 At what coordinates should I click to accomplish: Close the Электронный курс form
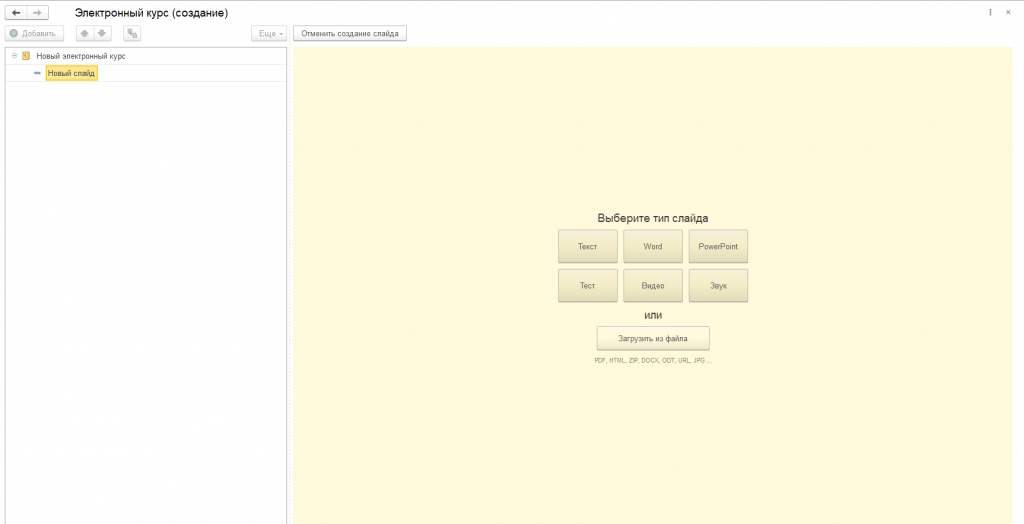pos(1008,12)
